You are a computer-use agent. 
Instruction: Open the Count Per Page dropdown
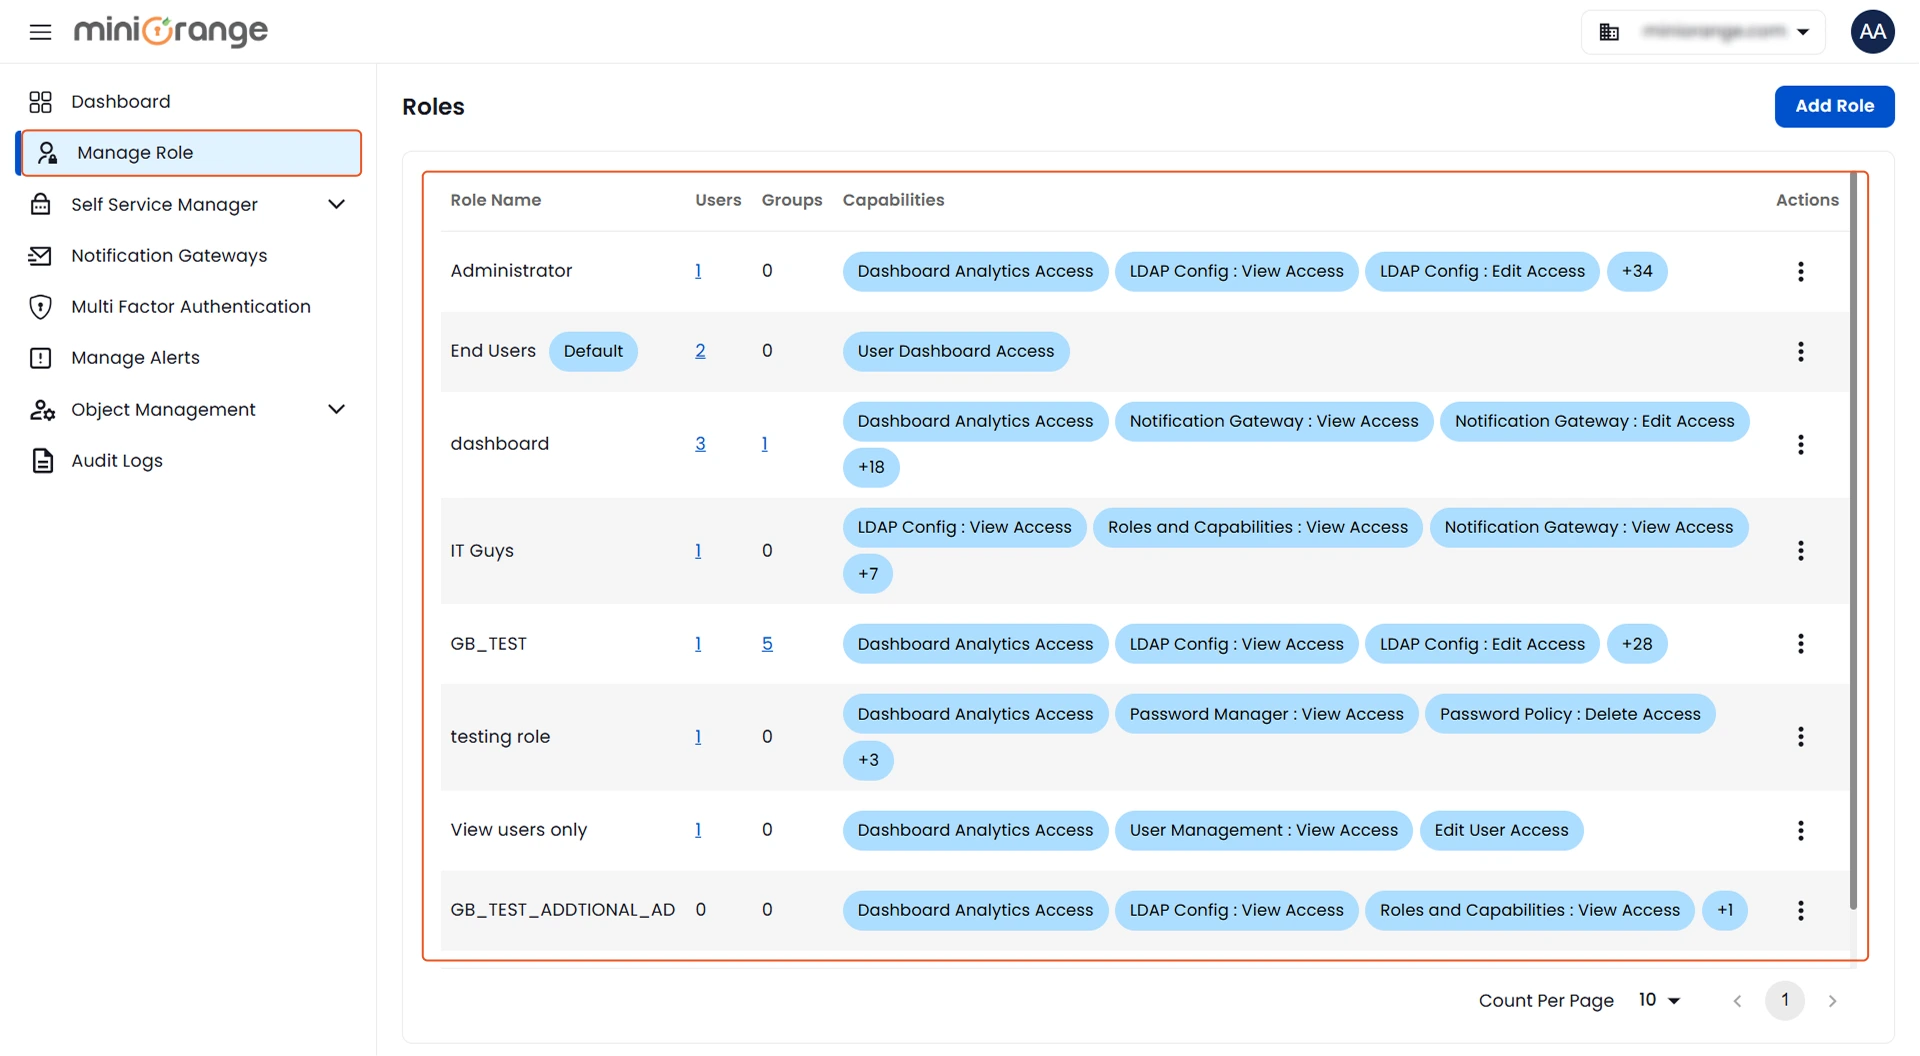click(x=1659, y=1000)
